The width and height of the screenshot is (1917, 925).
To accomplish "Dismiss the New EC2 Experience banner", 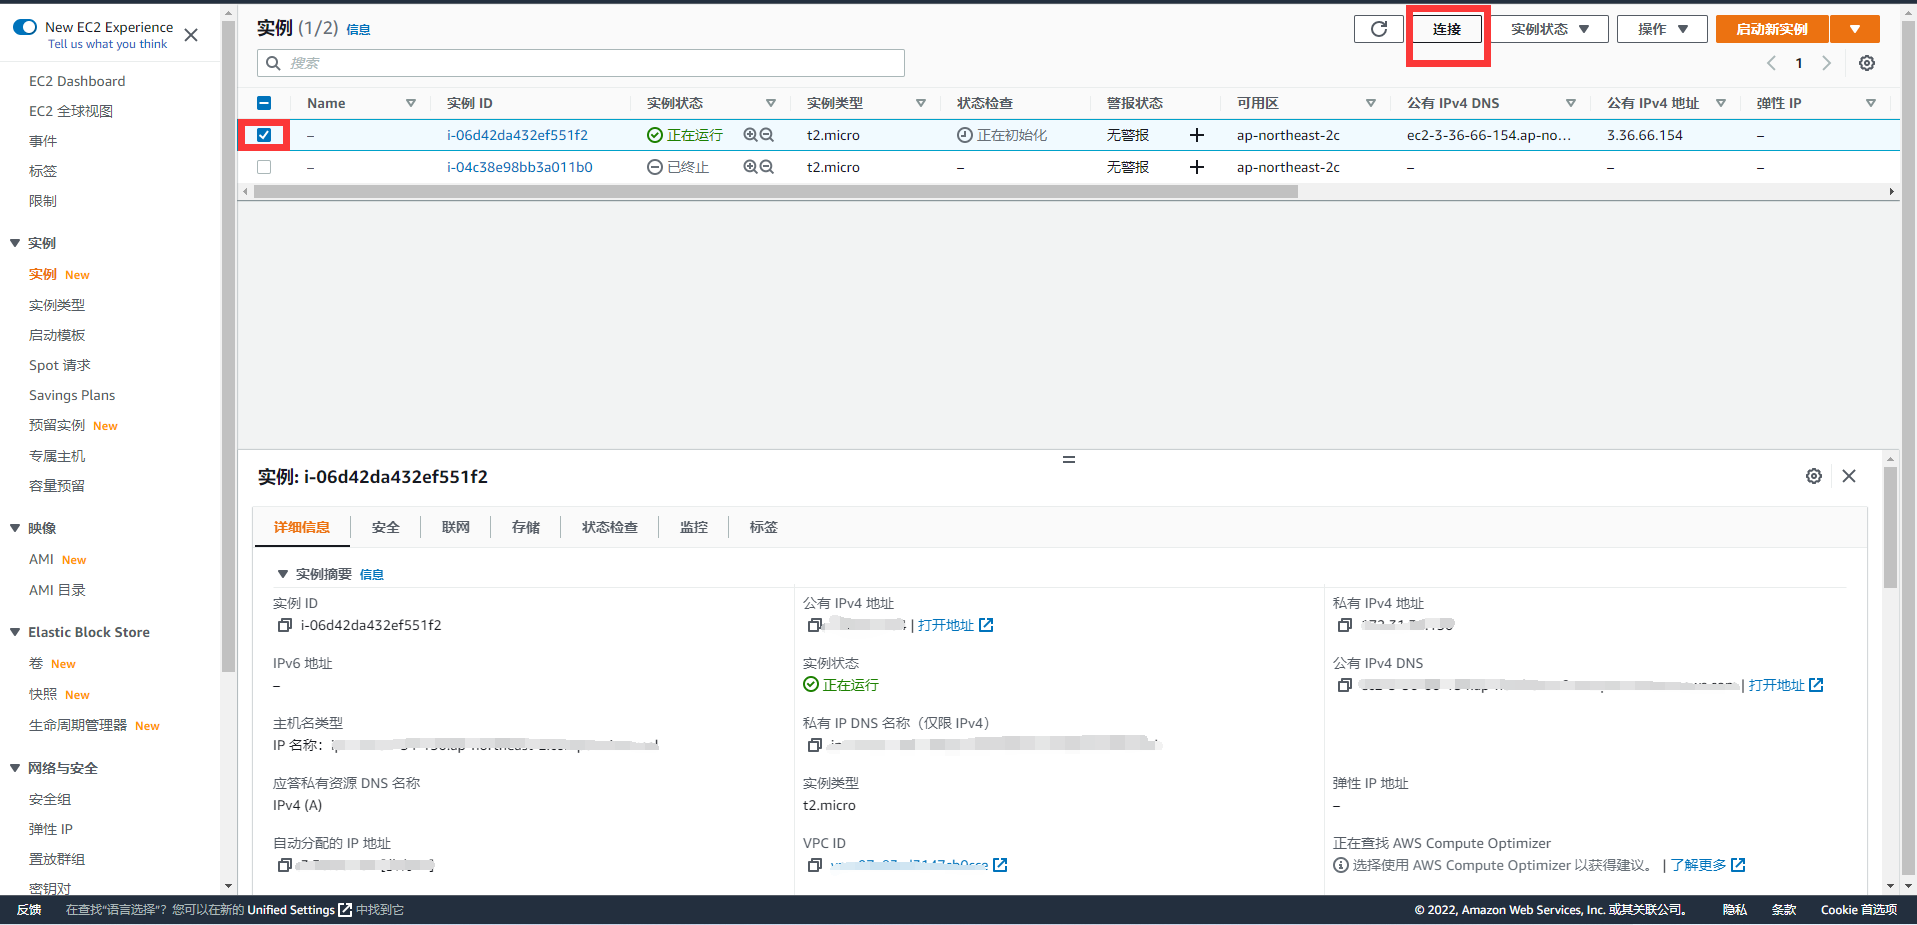I will click(191, 35).
